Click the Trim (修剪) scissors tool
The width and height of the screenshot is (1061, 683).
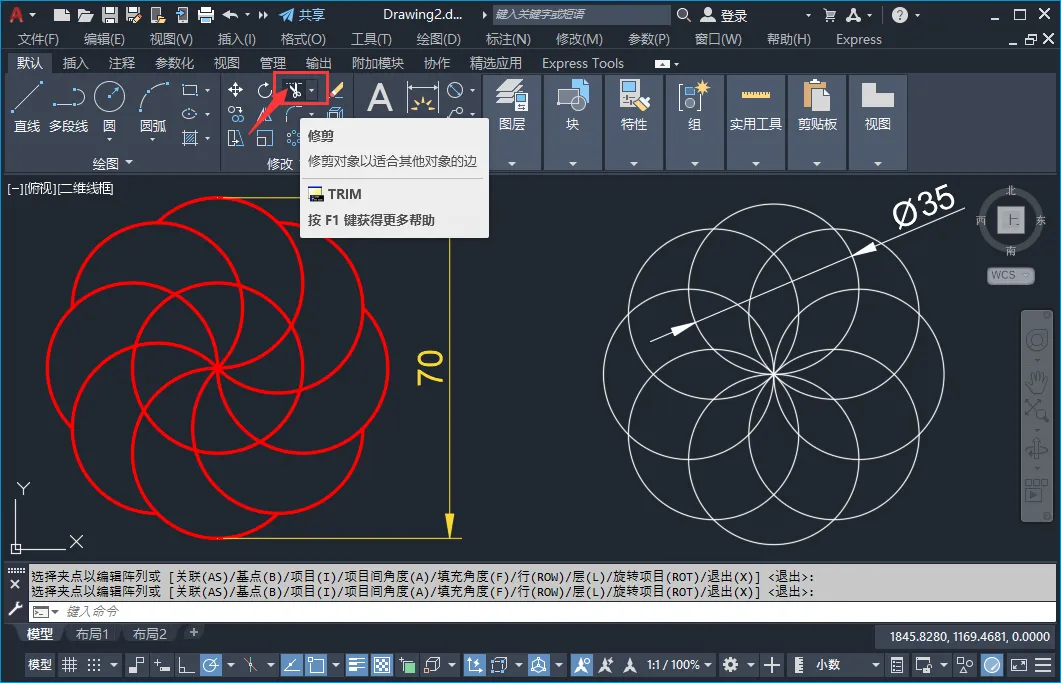coord(295,91)
